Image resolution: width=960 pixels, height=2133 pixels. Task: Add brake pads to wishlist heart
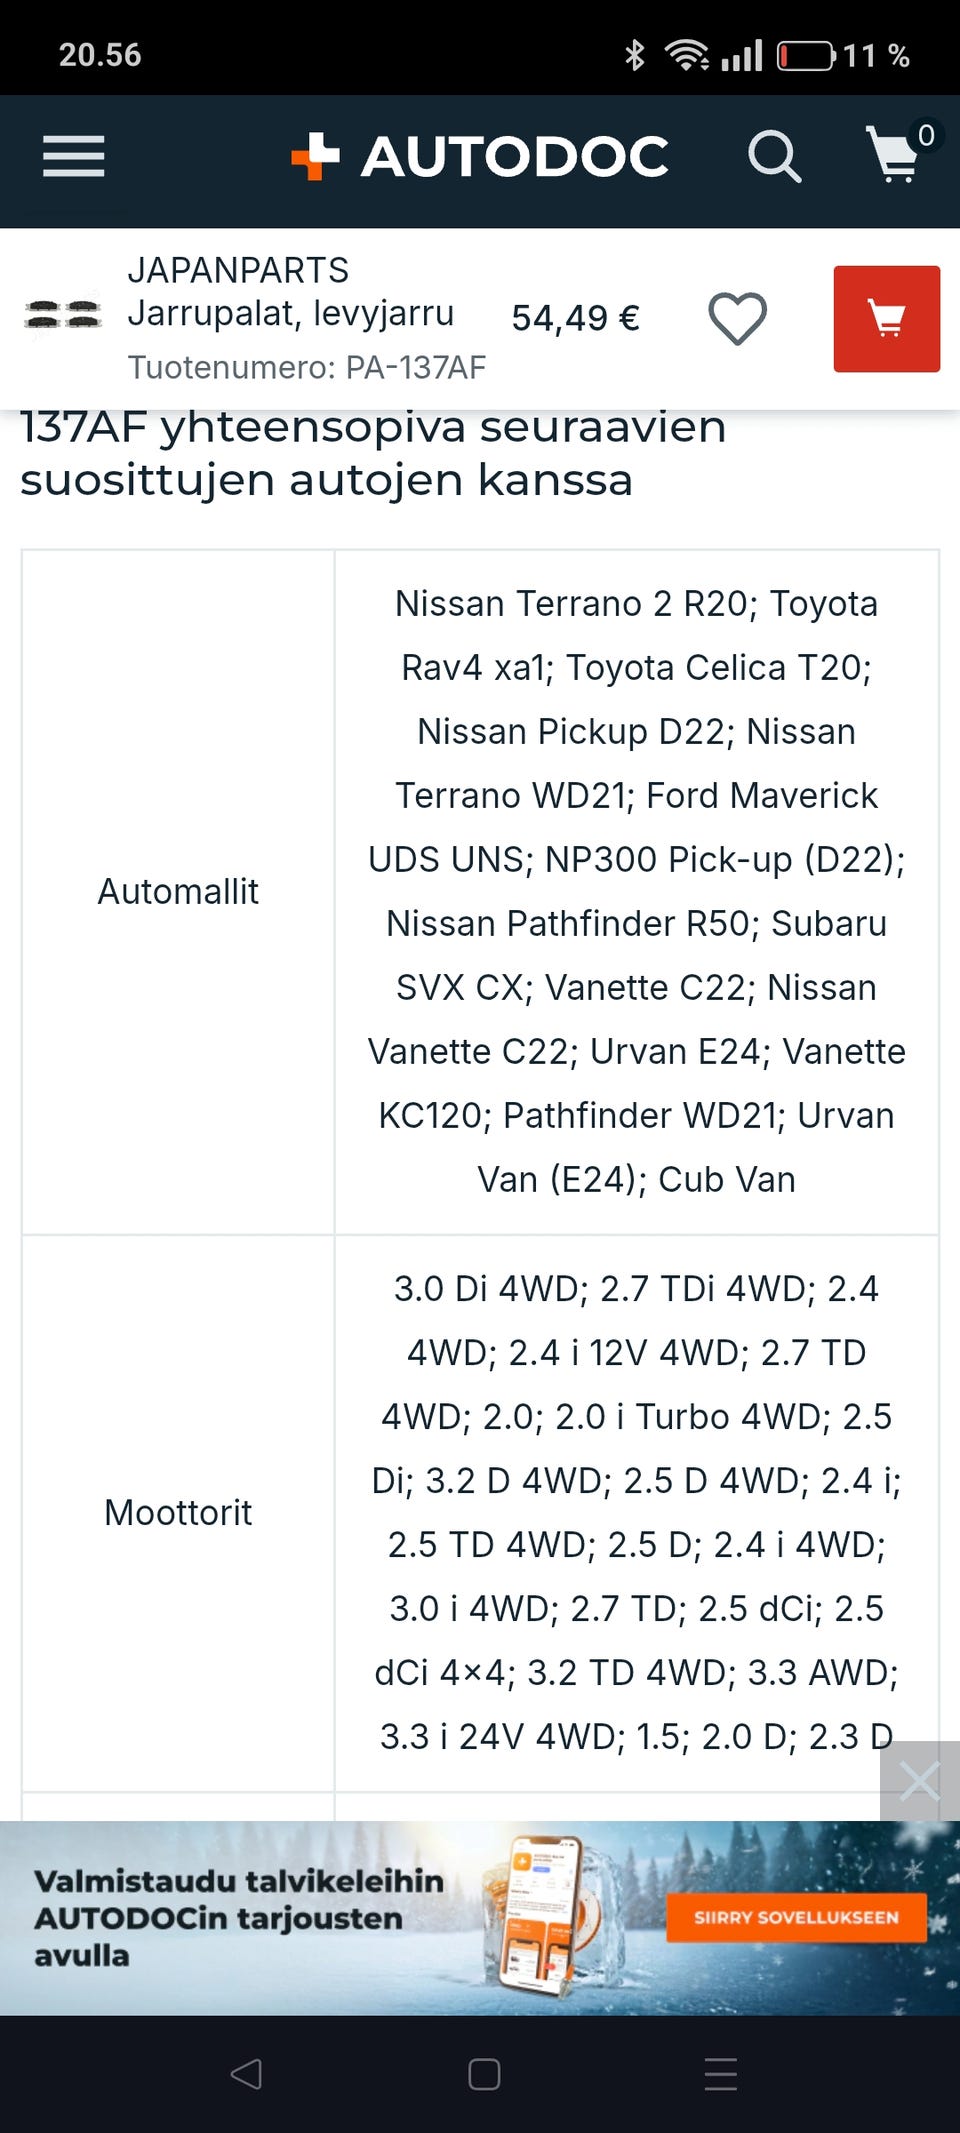click(x=737, y=319)
